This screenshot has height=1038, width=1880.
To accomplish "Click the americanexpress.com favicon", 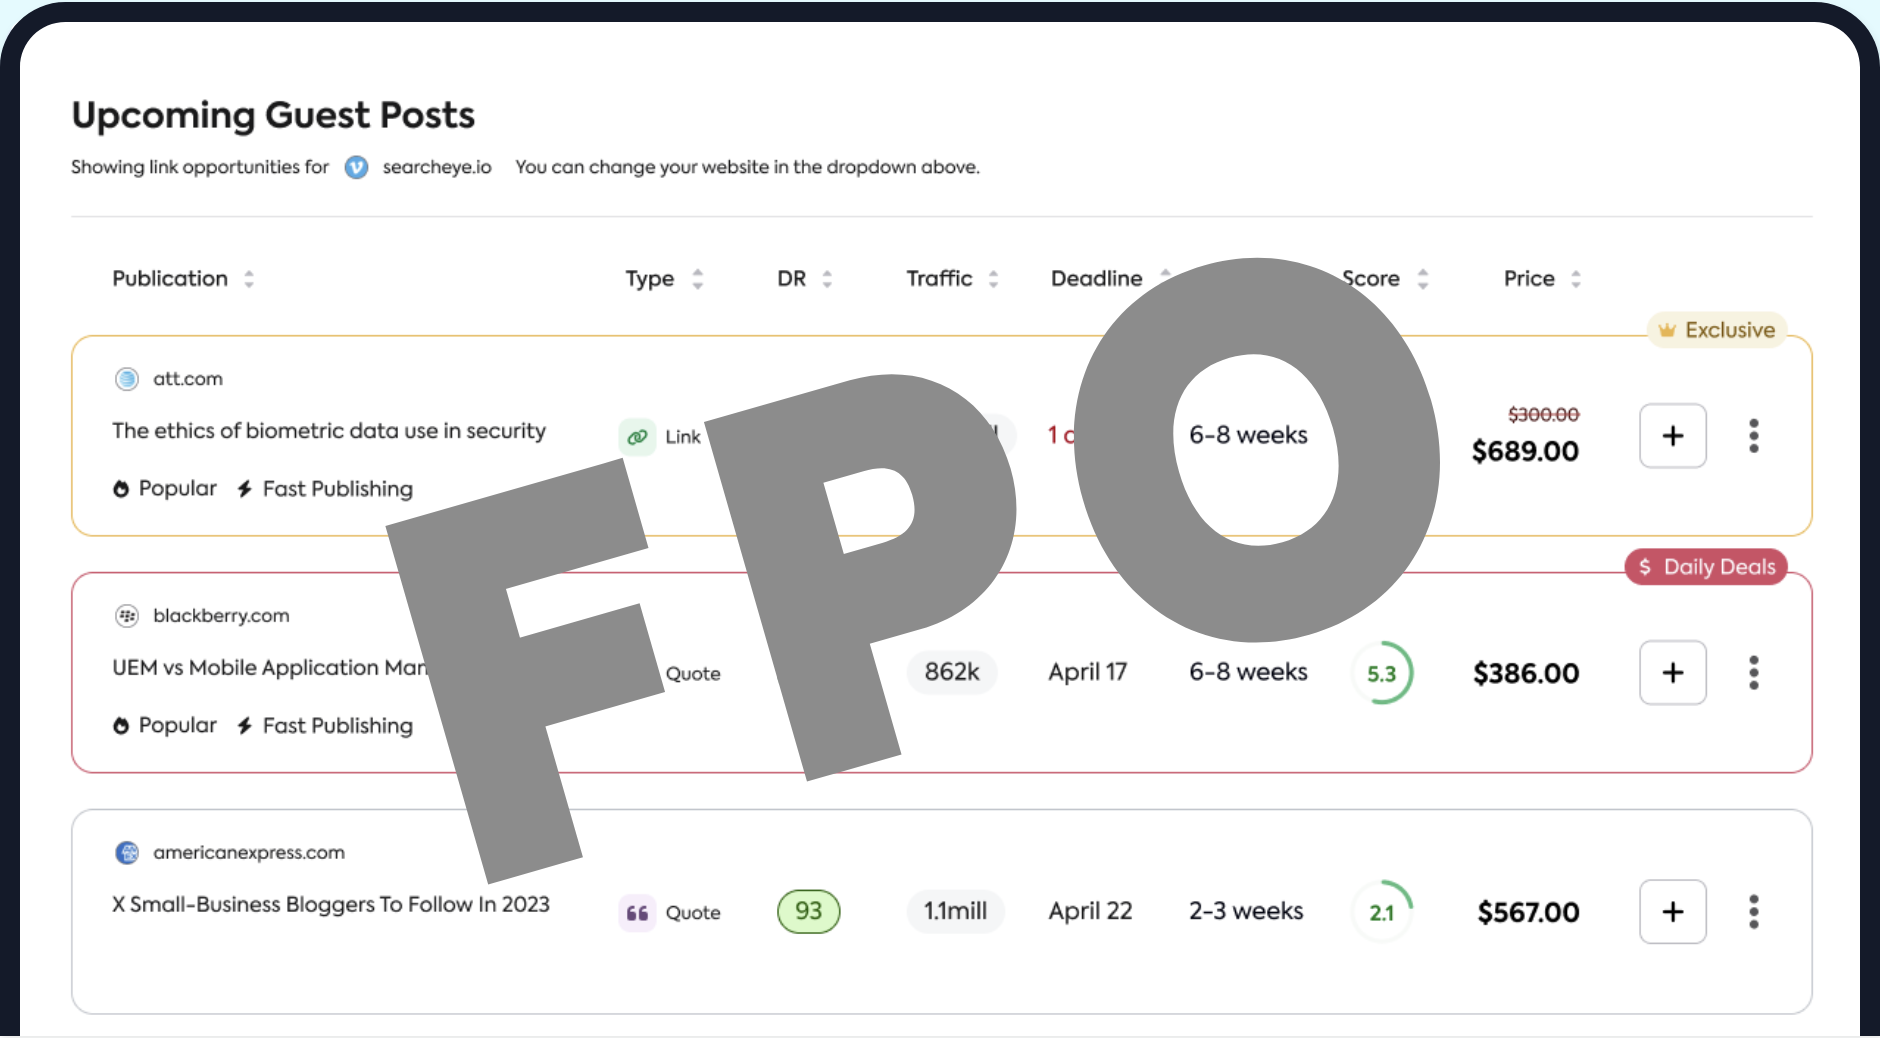I will [x=127, y=853].
